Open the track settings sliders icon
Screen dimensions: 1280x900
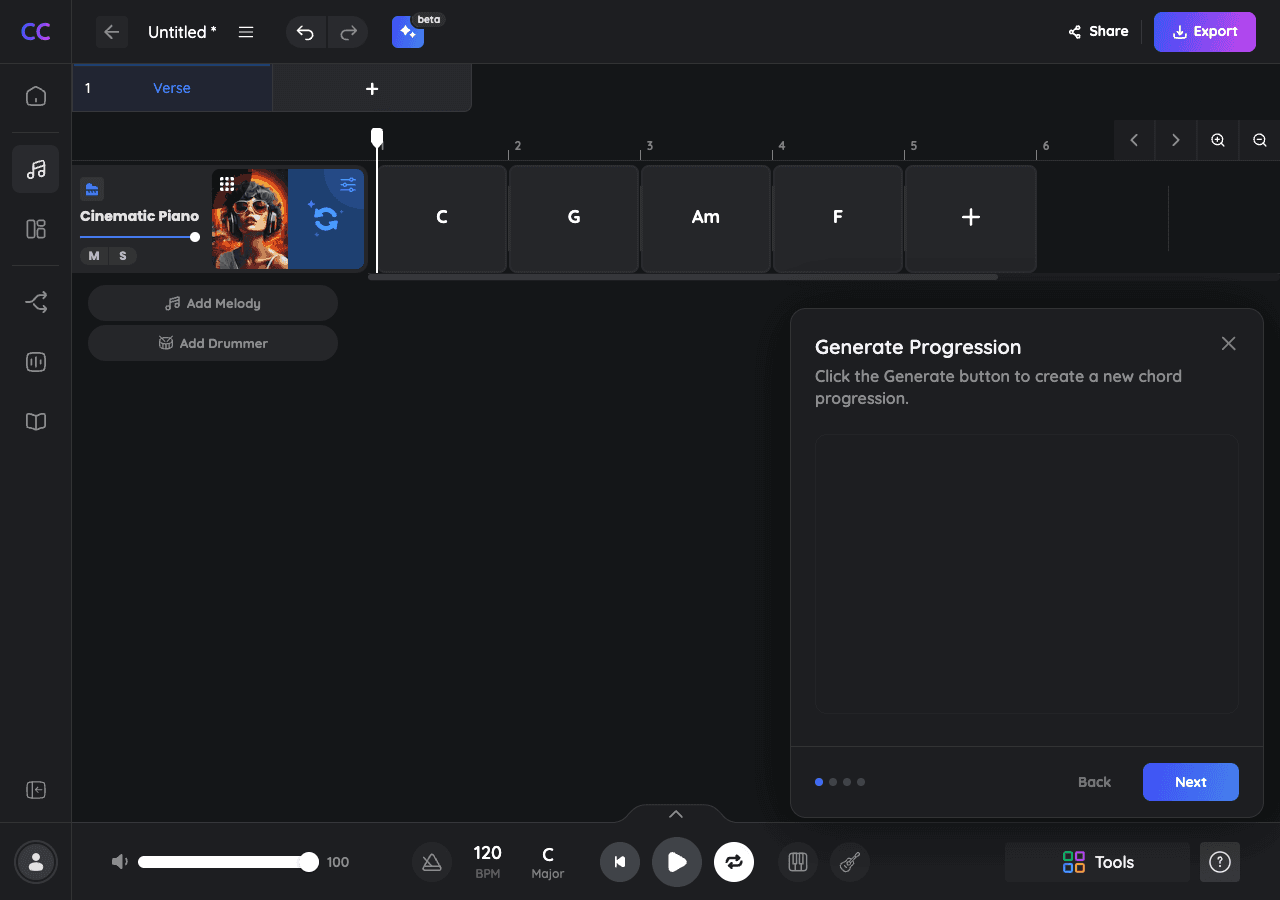pos(348,185)
